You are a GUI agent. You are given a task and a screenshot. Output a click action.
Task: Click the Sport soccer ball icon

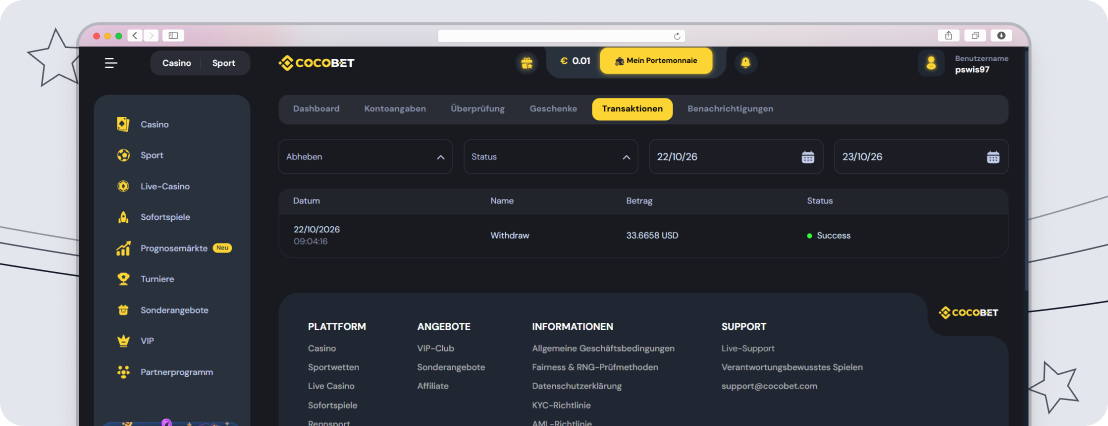tap(123, 155)
